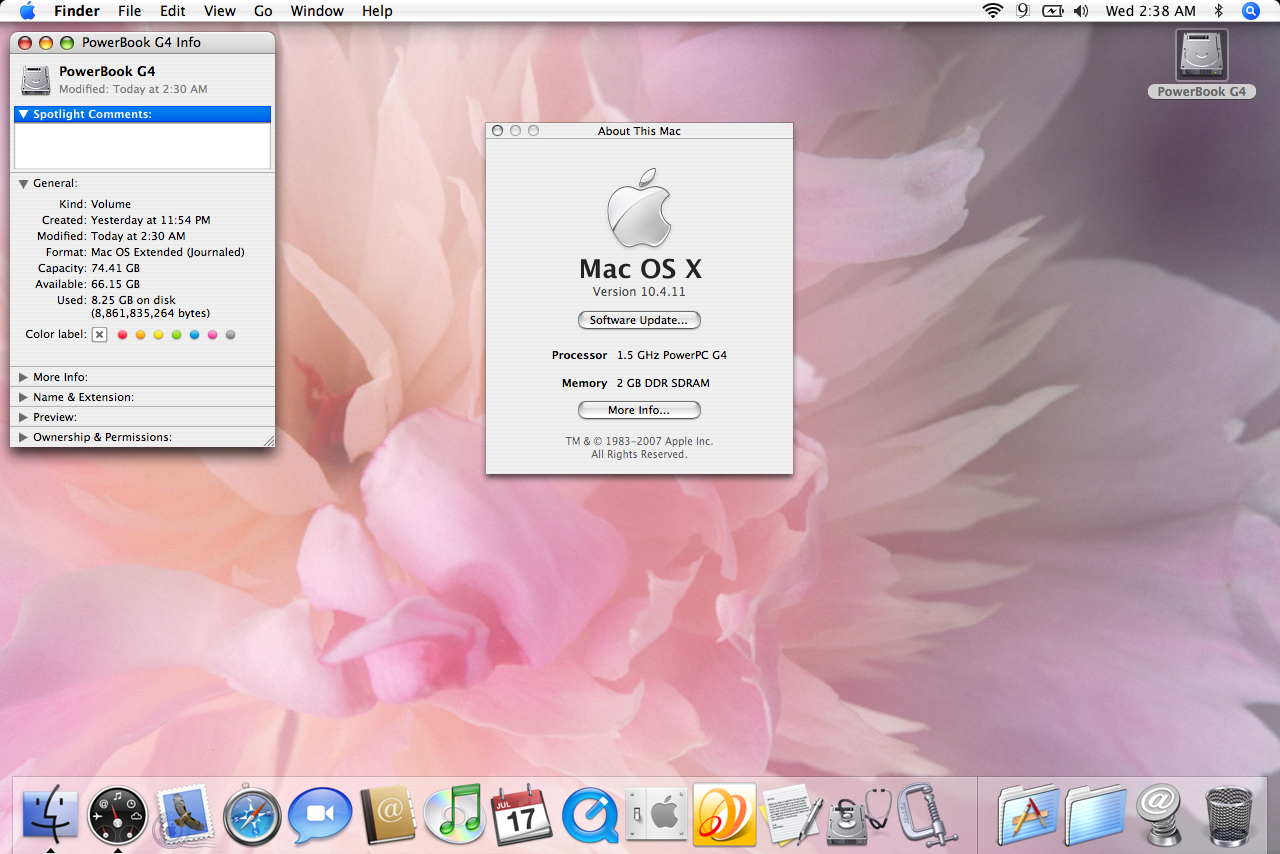1280x854 pixels.
Task: Open iCal calendar icon in Dock
Action: (x=522, y=815)
